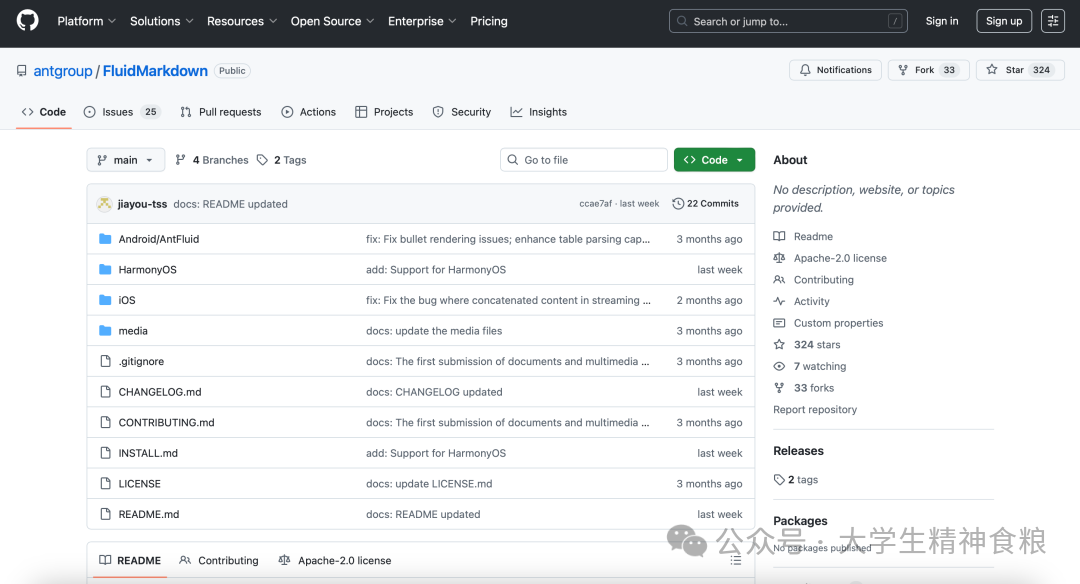Click the folder icon for HarmonyOS
This screenshot has width=1080, height=584.
pos(105,269)
